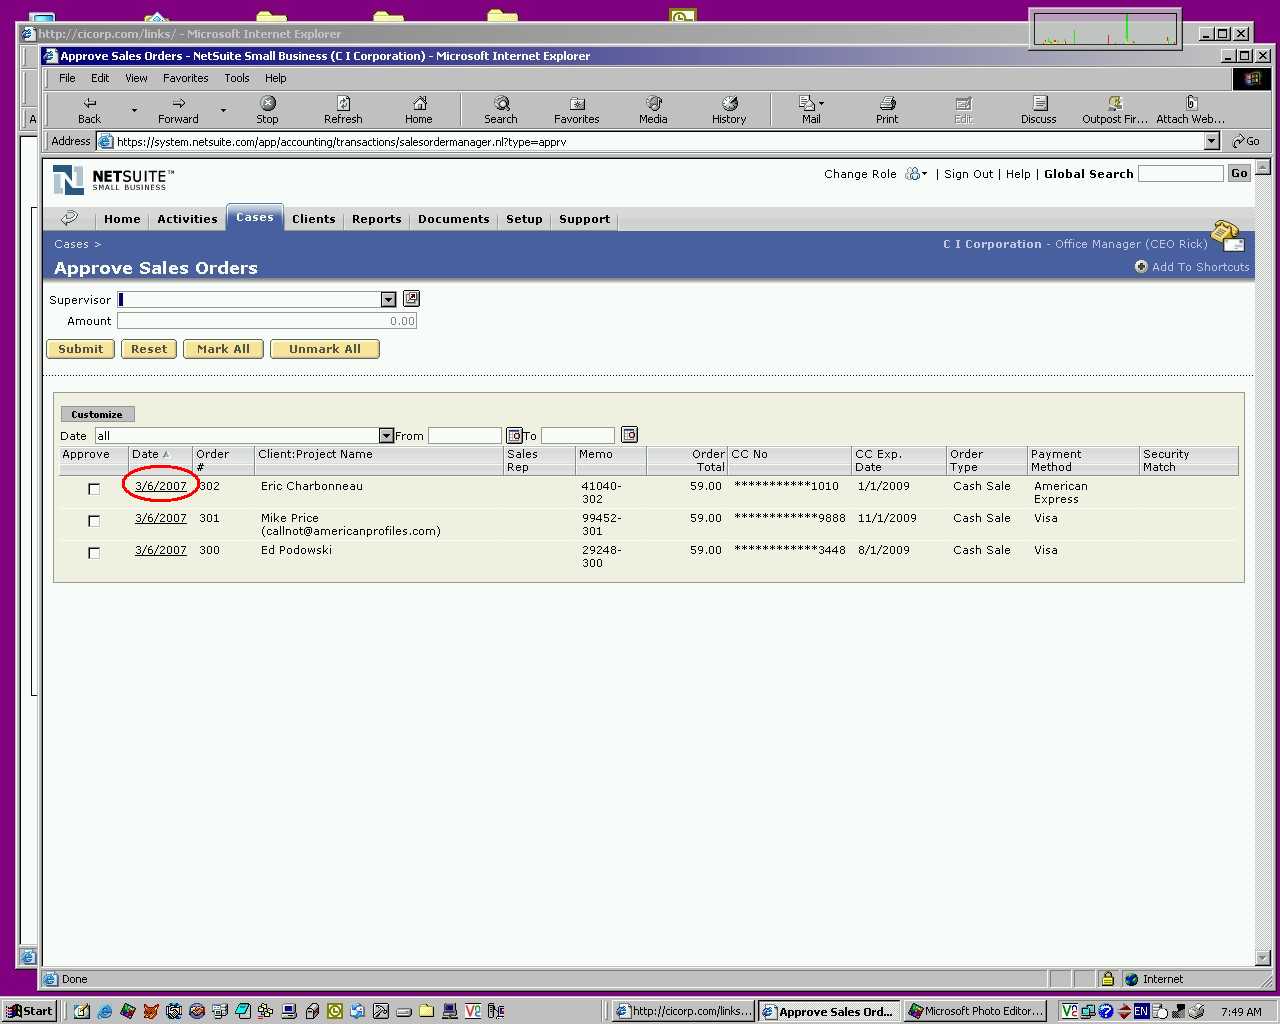Viewport: 1280px width, 1024px height.
Task: Check Approve box for Eric Charbonneau order
Action: click(94, 489)
